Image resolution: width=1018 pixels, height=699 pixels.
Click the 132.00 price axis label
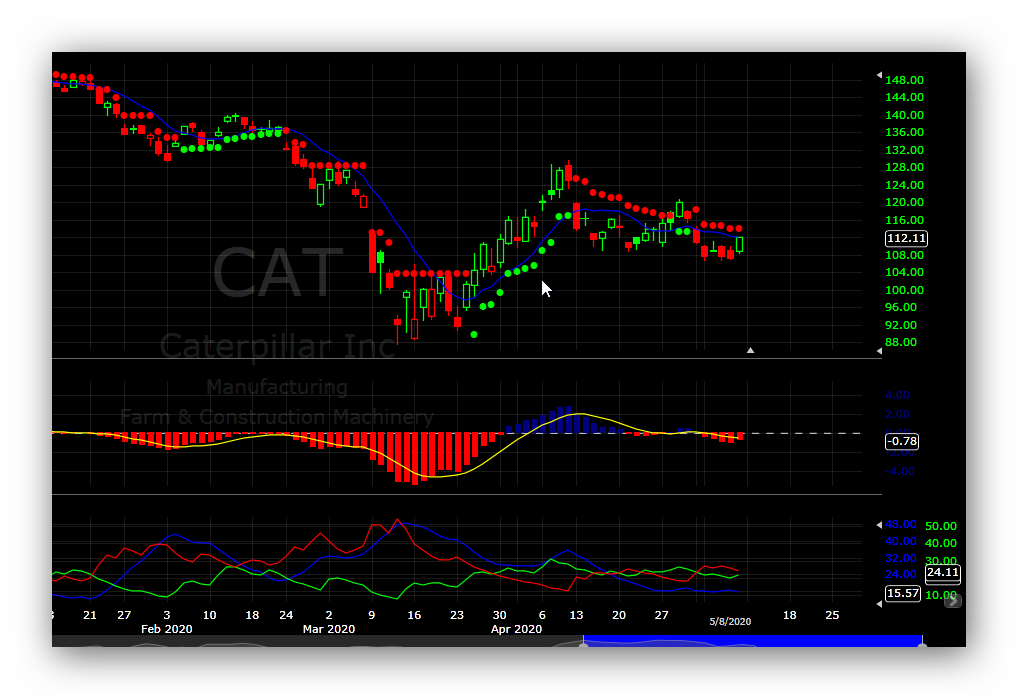pos(904,150)
